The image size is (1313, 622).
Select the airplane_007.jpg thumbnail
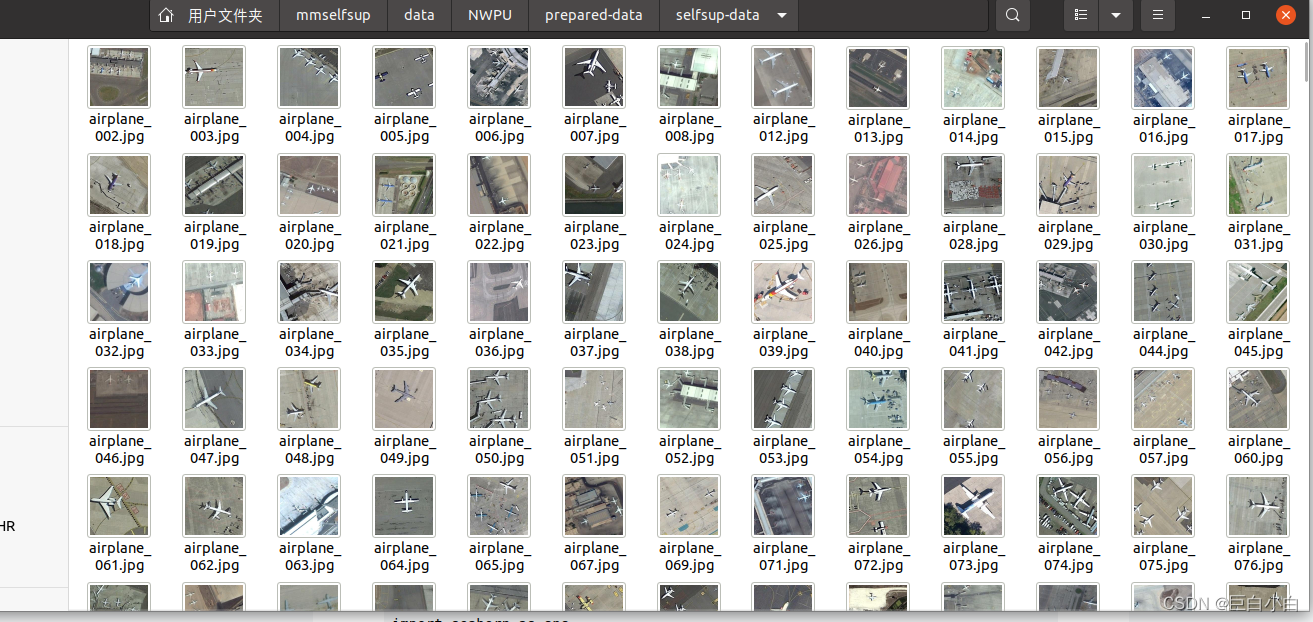click(x=594, y=77)
